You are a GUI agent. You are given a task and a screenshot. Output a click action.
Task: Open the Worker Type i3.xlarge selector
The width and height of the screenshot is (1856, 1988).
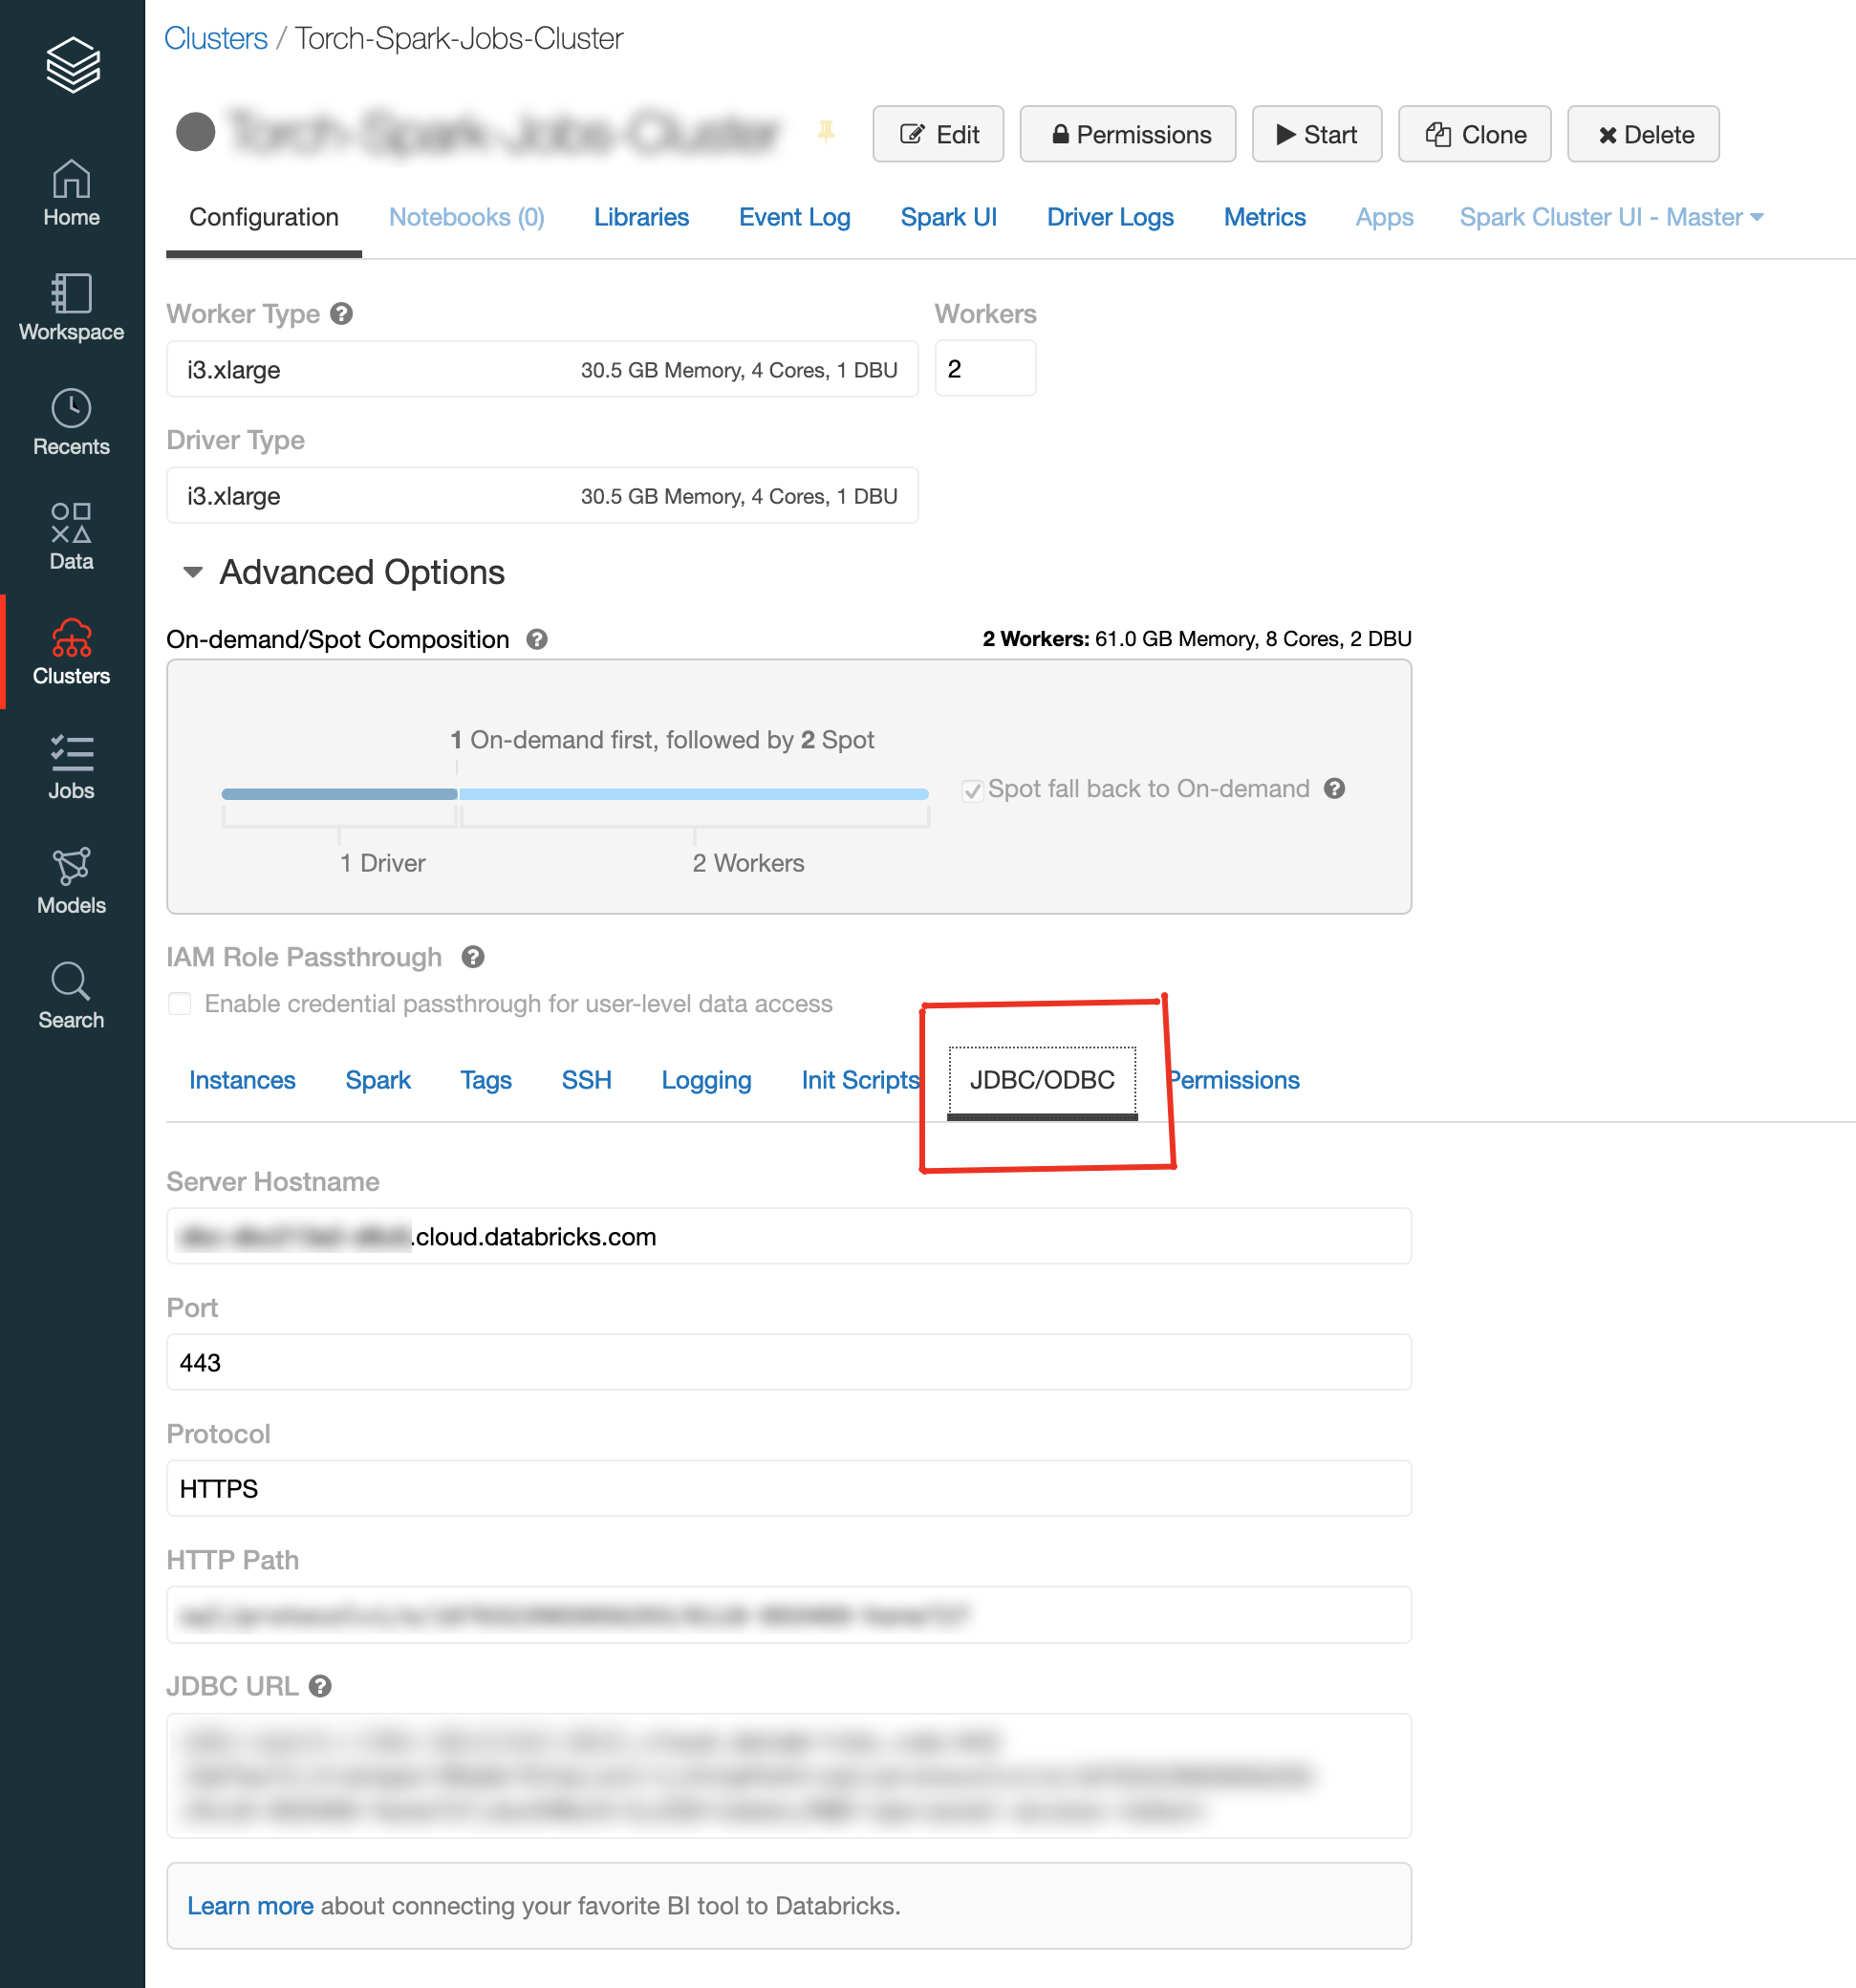click(x=542, y=370)
